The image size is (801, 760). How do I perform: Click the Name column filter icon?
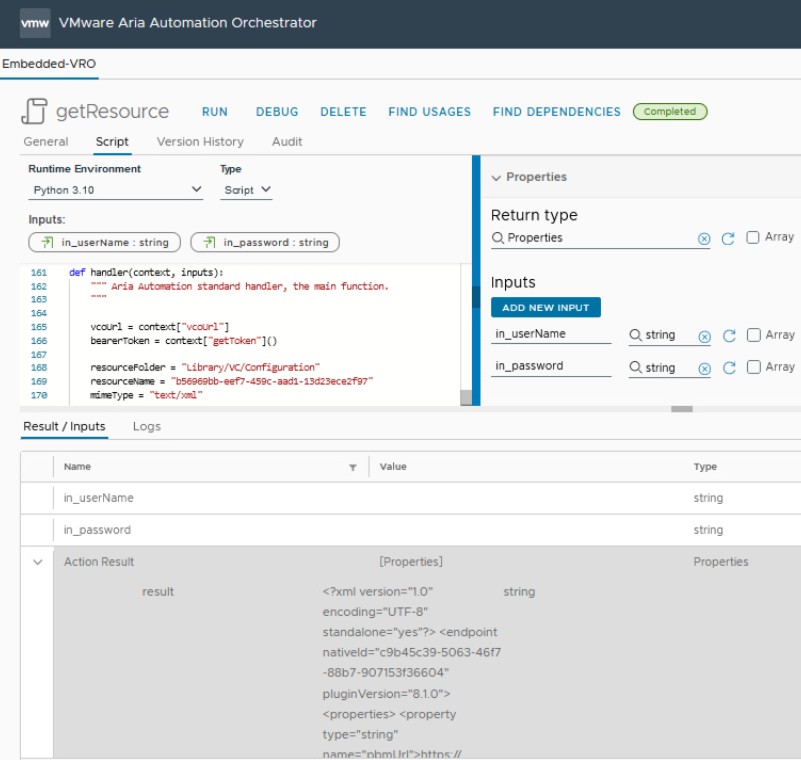(x=352, y=467)
